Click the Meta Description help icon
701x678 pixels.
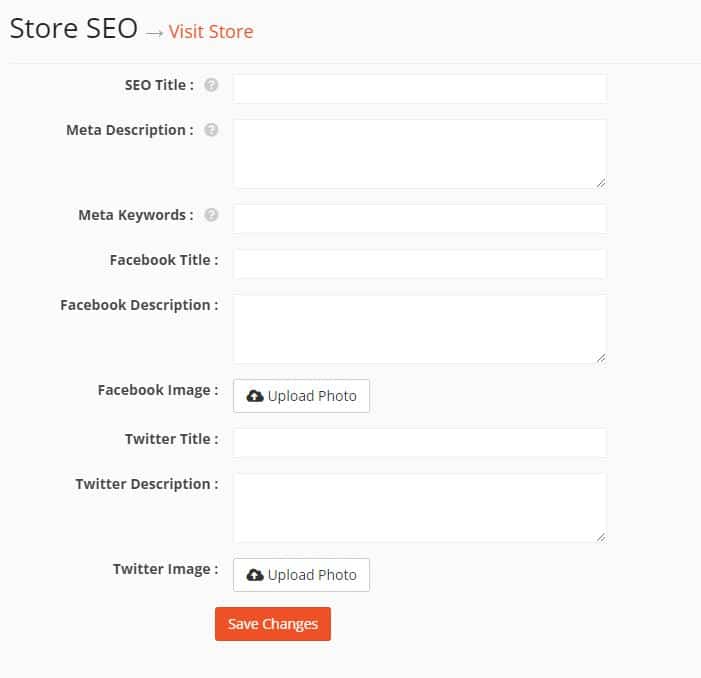tap(211, 130)
